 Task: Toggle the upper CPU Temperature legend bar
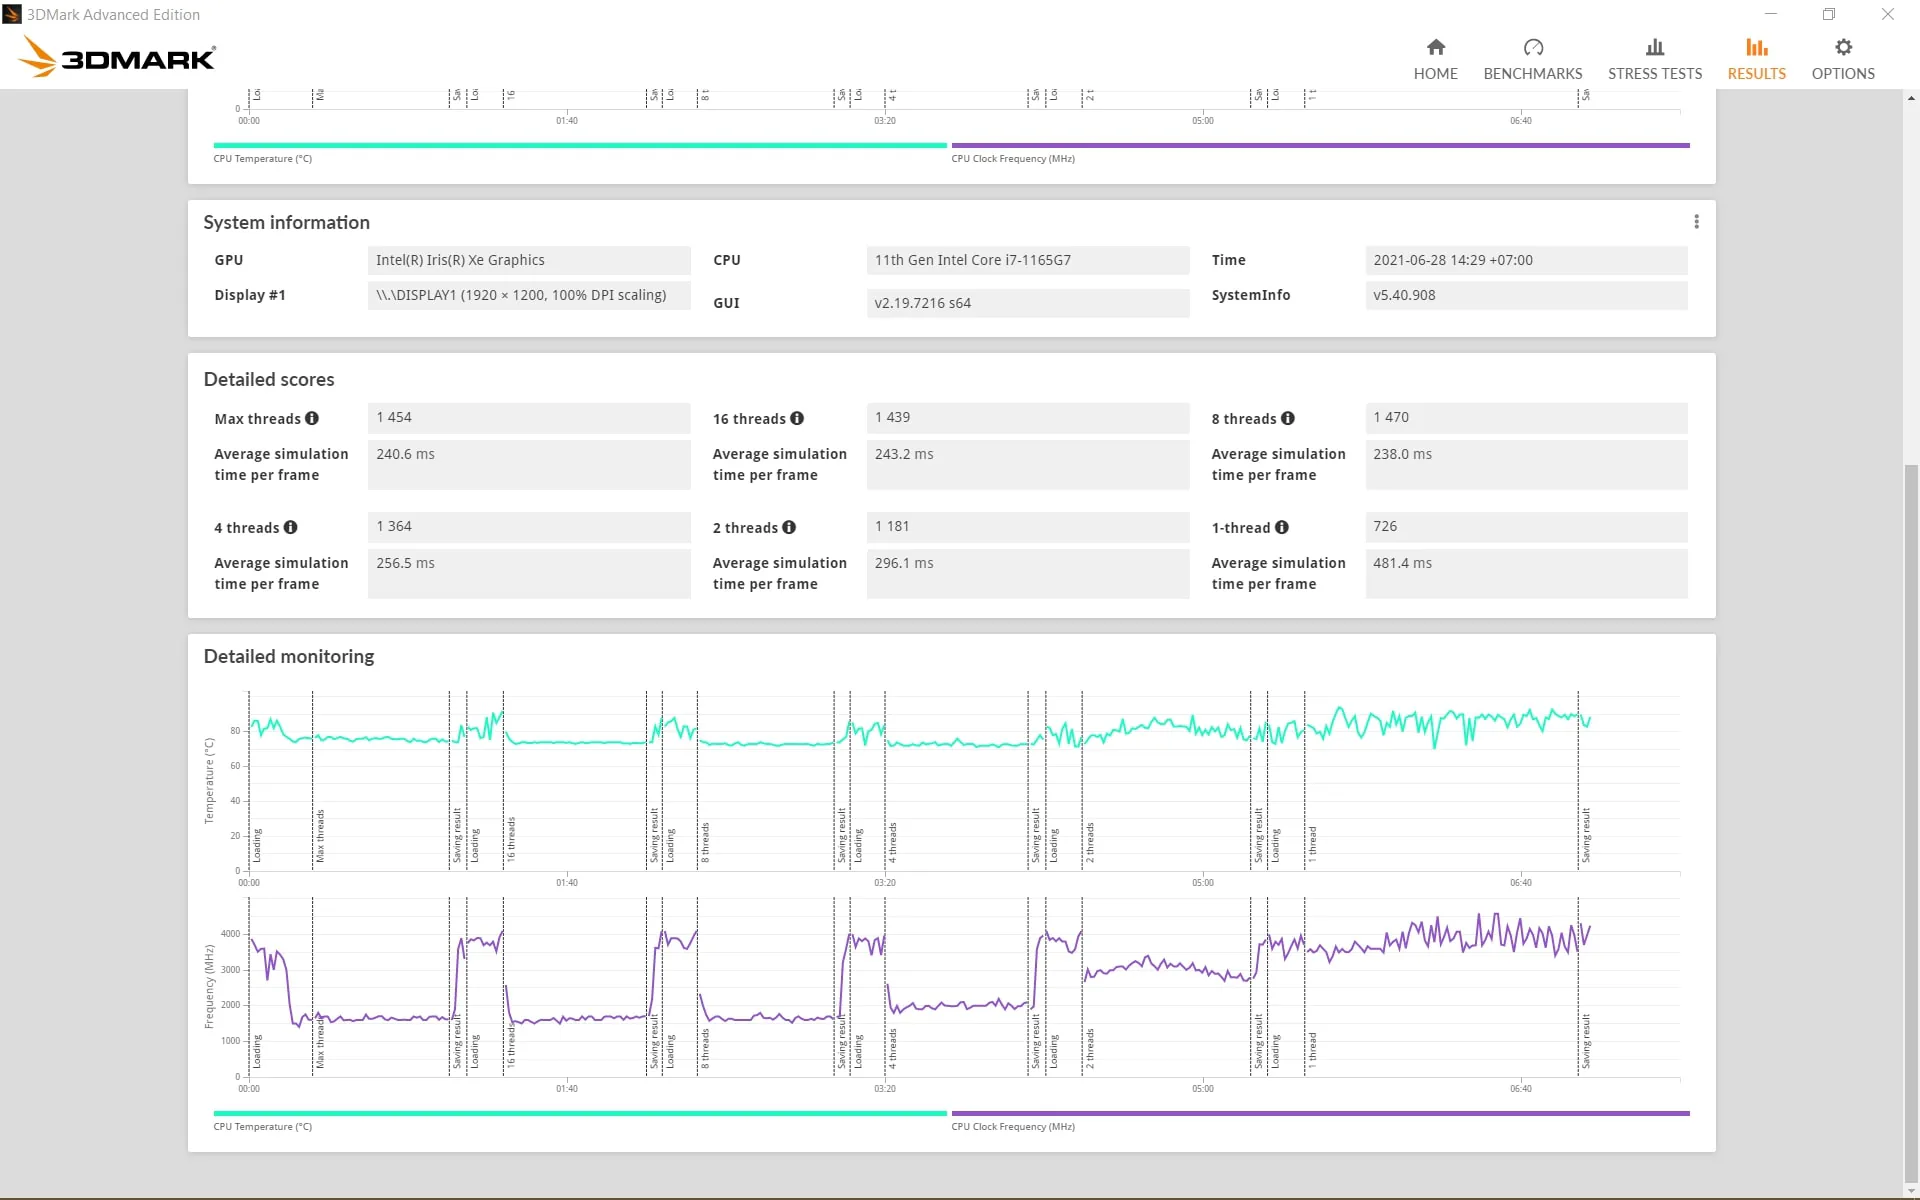click(579, 145)
